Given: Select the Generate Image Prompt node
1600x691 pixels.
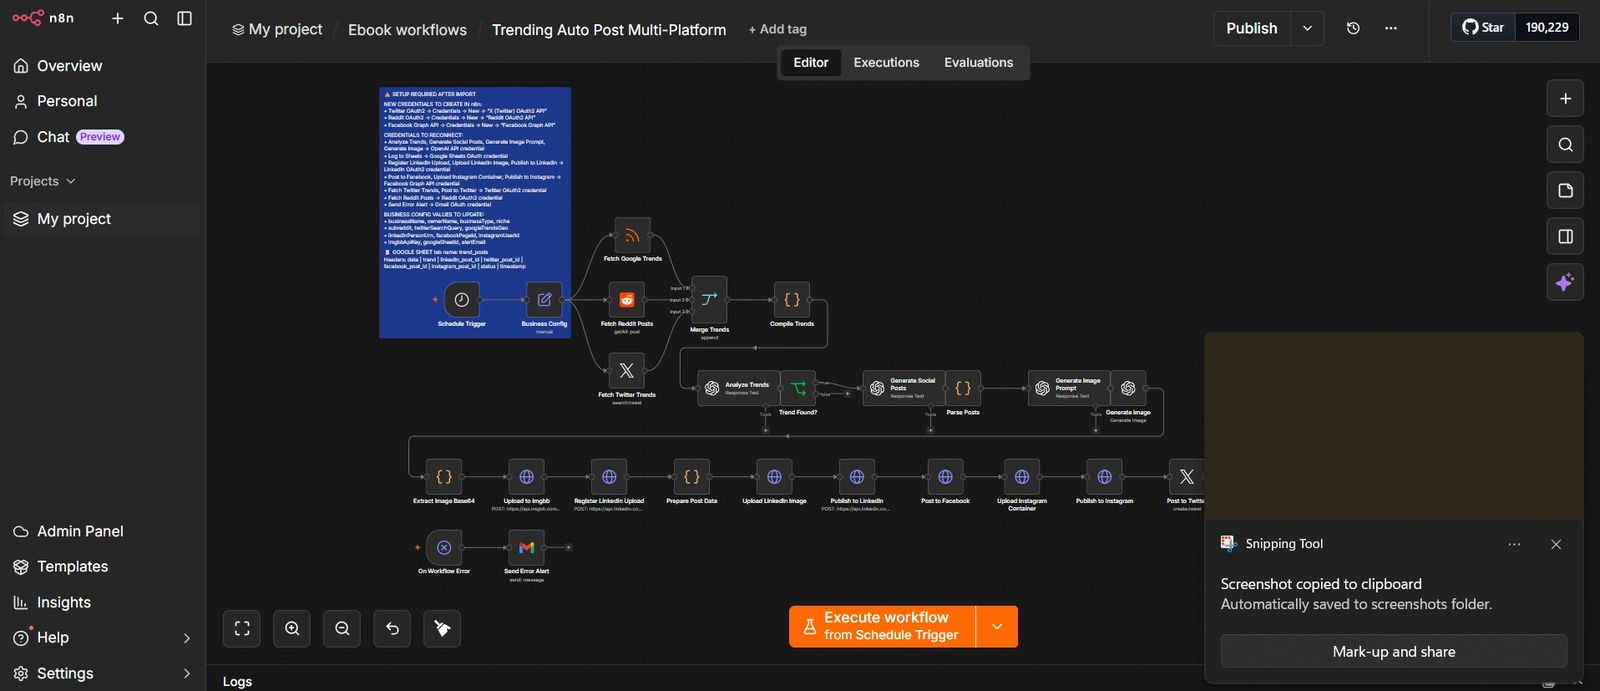Looking at the screenshot, I should click(1069, 388).
